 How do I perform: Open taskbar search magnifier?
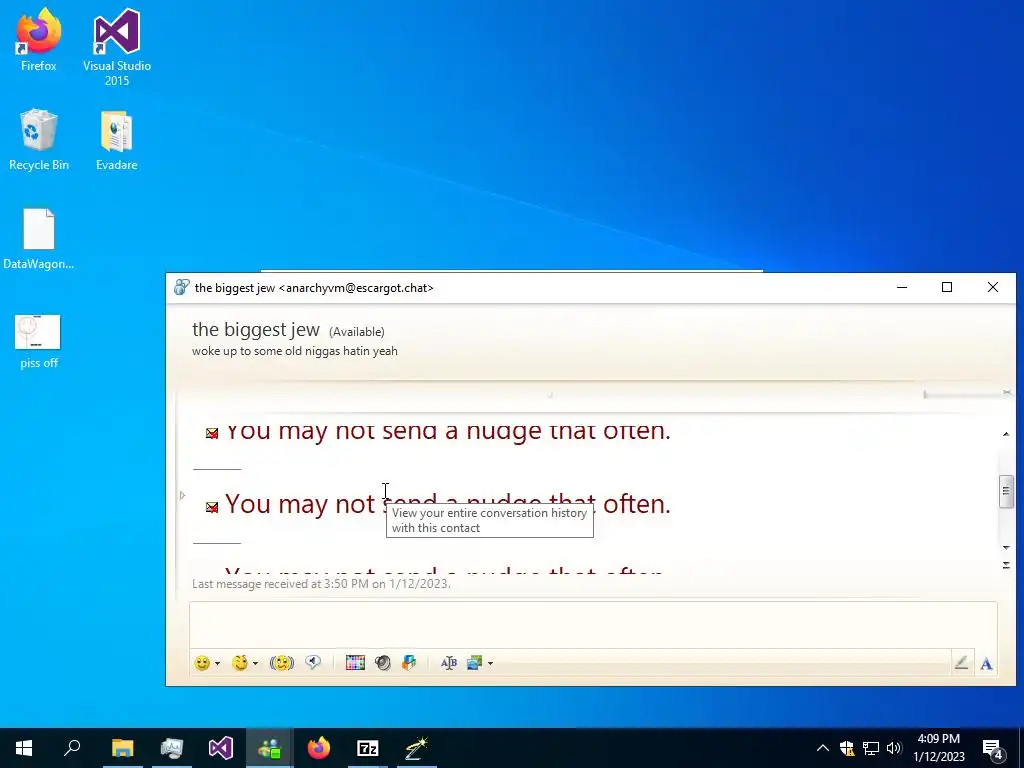[x=72, y=748]
